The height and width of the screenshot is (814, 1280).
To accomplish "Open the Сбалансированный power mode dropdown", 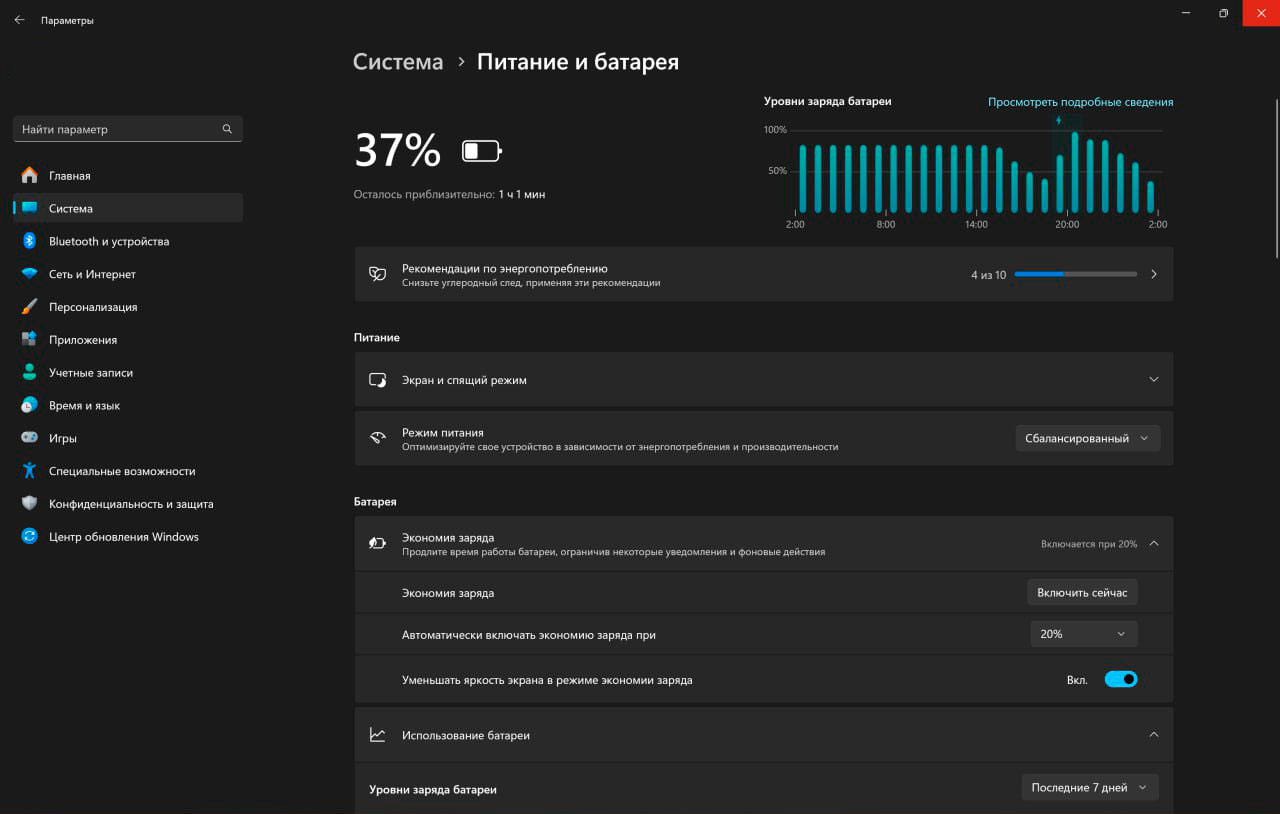I will click(x=1088, y=438).
